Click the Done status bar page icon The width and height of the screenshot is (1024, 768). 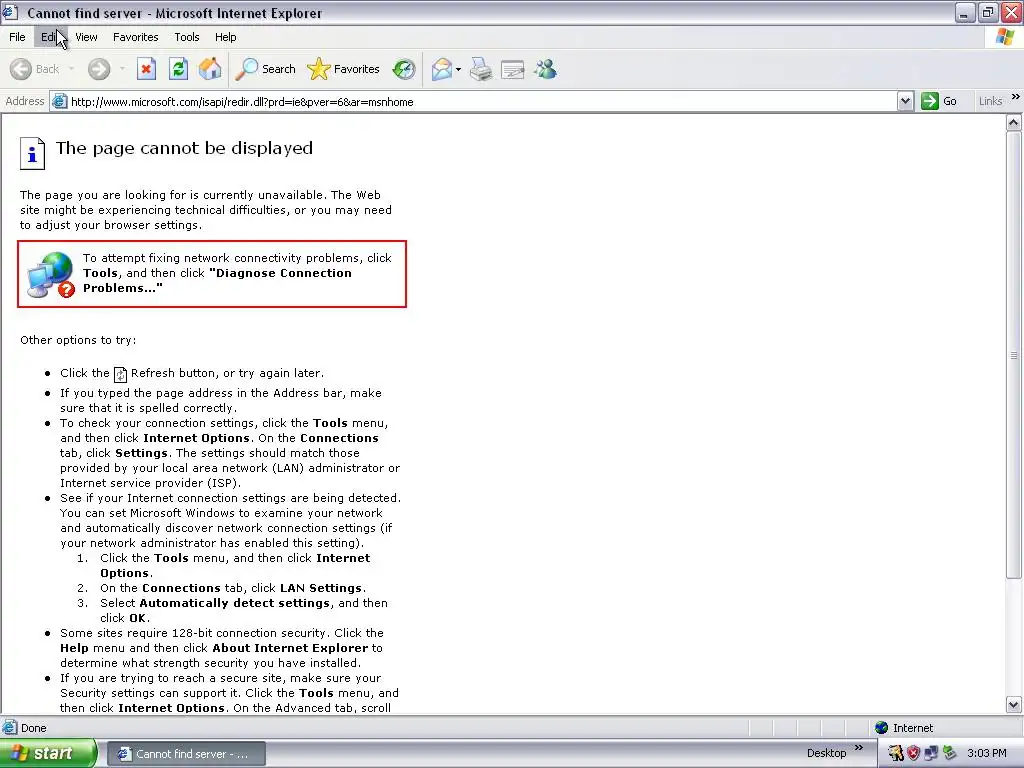coord(10,728)
